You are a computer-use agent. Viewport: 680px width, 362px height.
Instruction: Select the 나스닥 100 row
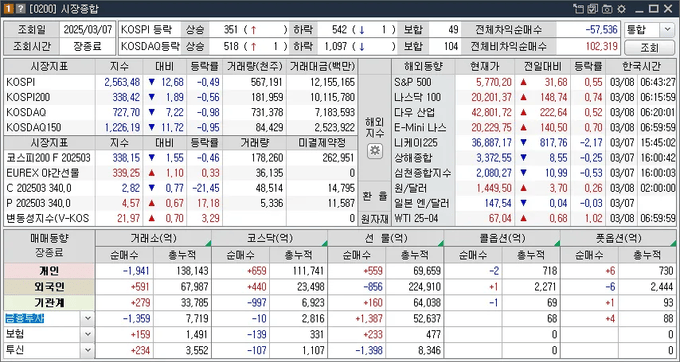[x=534, y=97]
